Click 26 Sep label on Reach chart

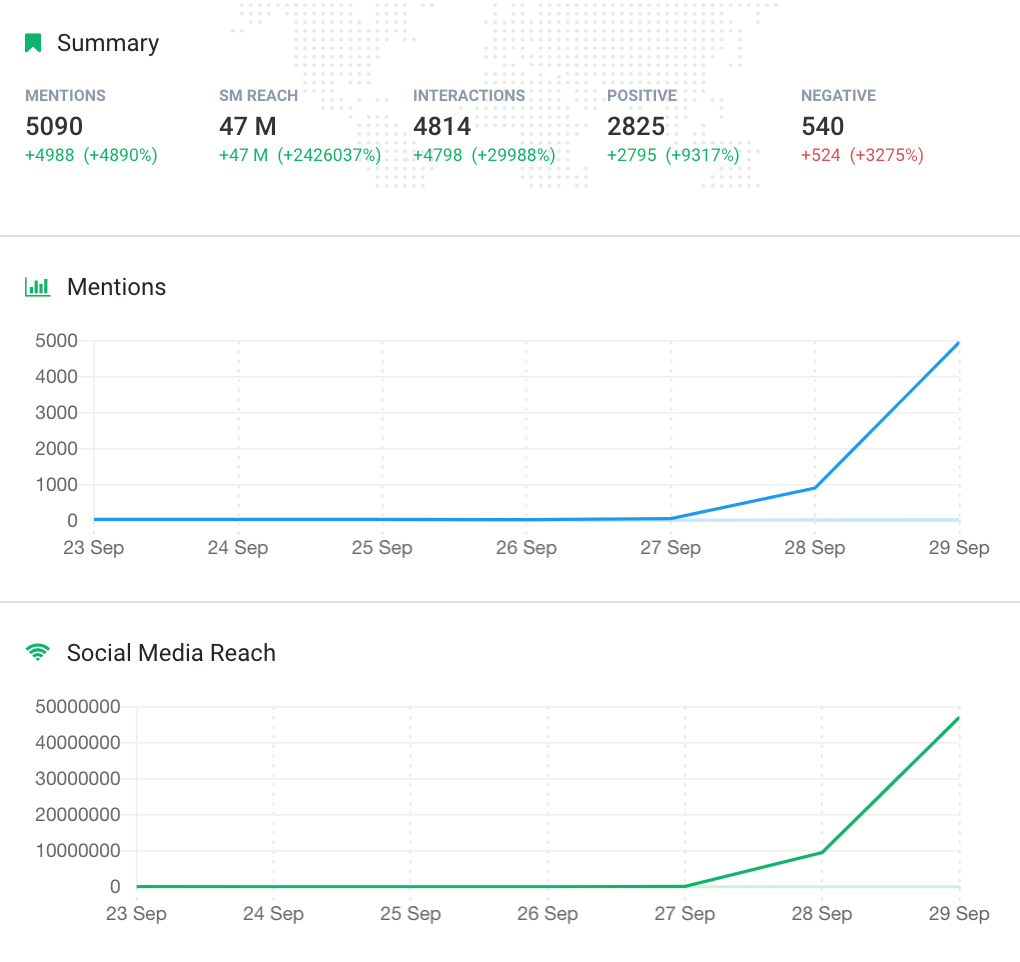548,914
